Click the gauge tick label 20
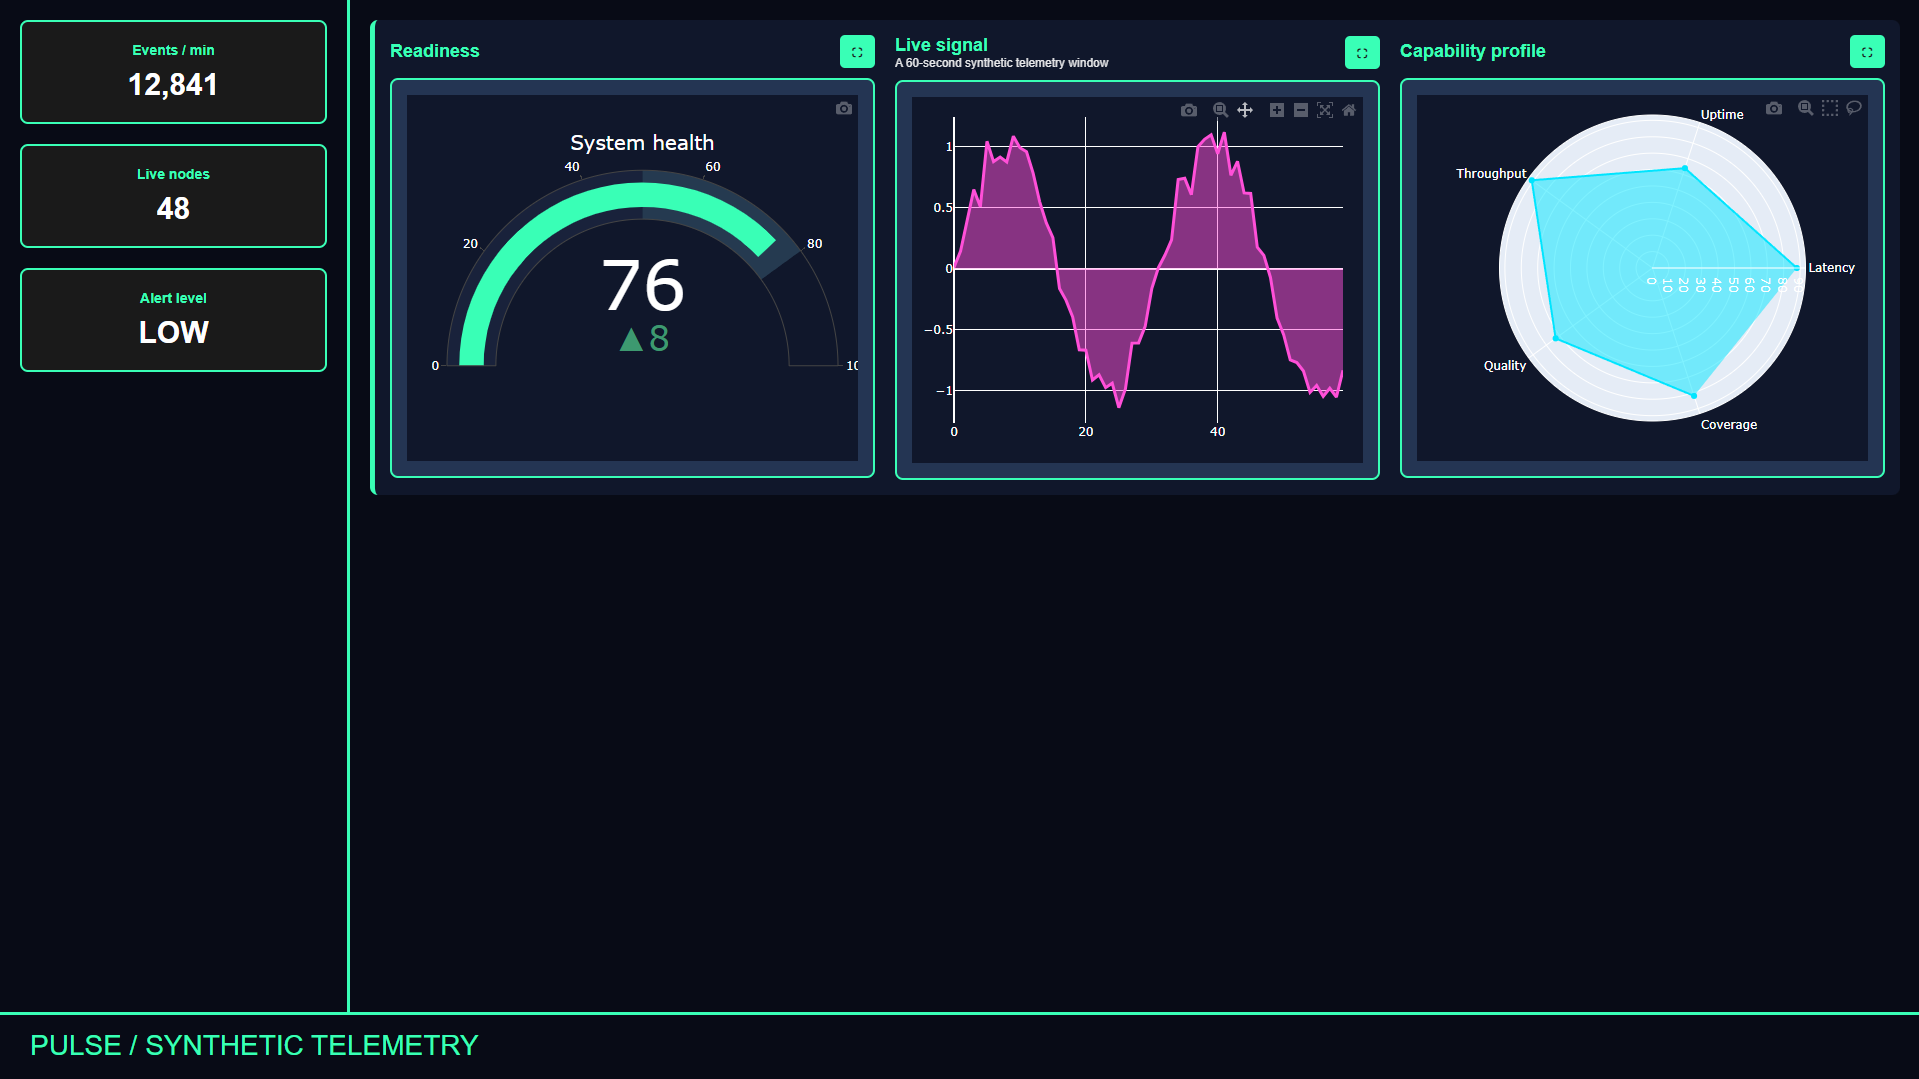 coord(470,244)
